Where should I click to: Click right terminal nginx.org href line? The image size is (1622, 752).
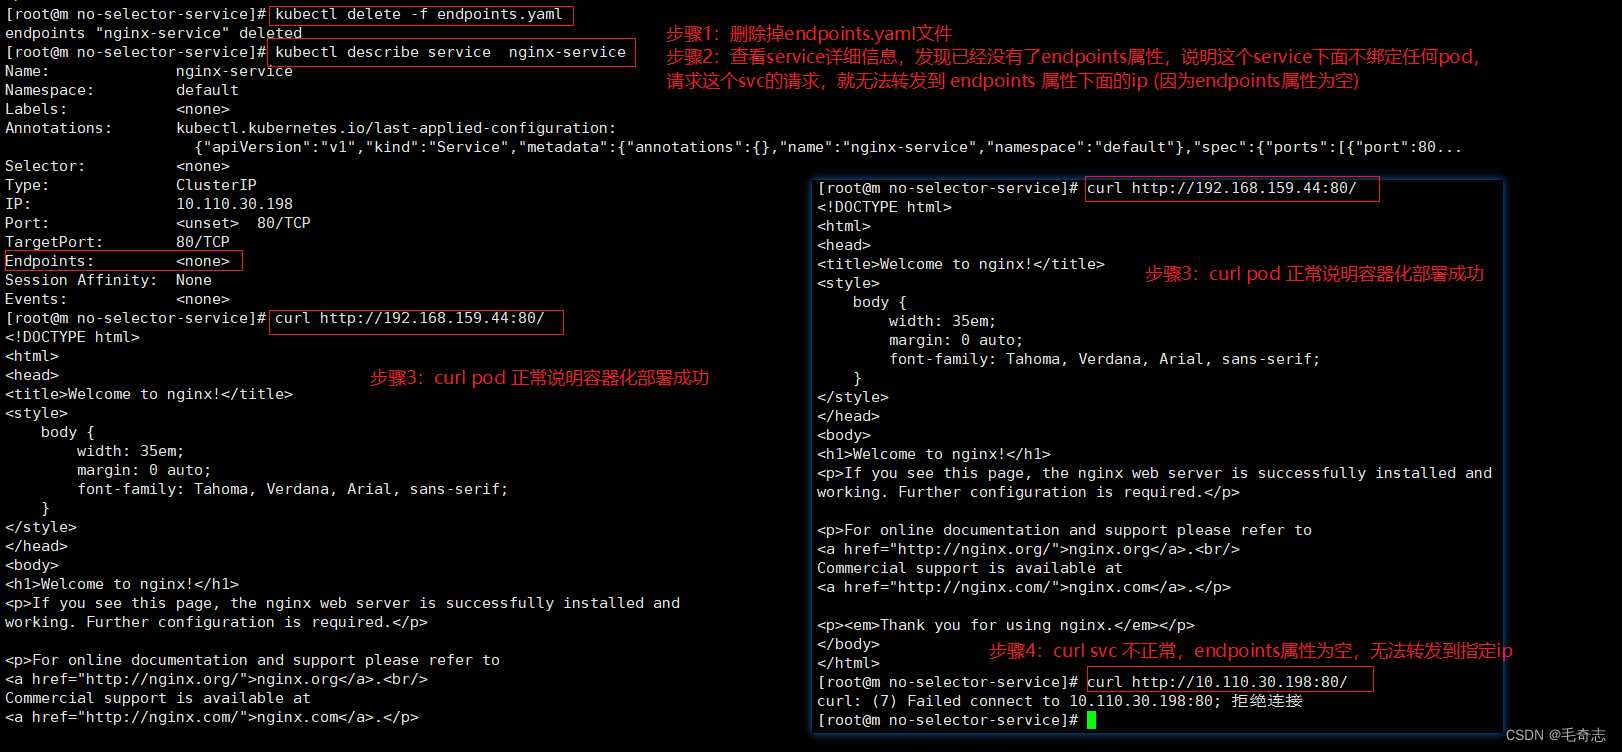click(1028, 549)
